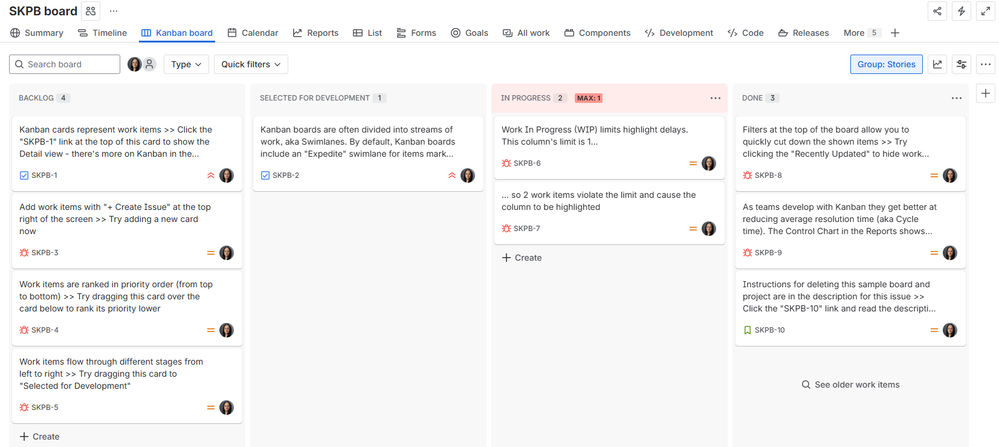Open the Development tab

[x=679, y=33]
